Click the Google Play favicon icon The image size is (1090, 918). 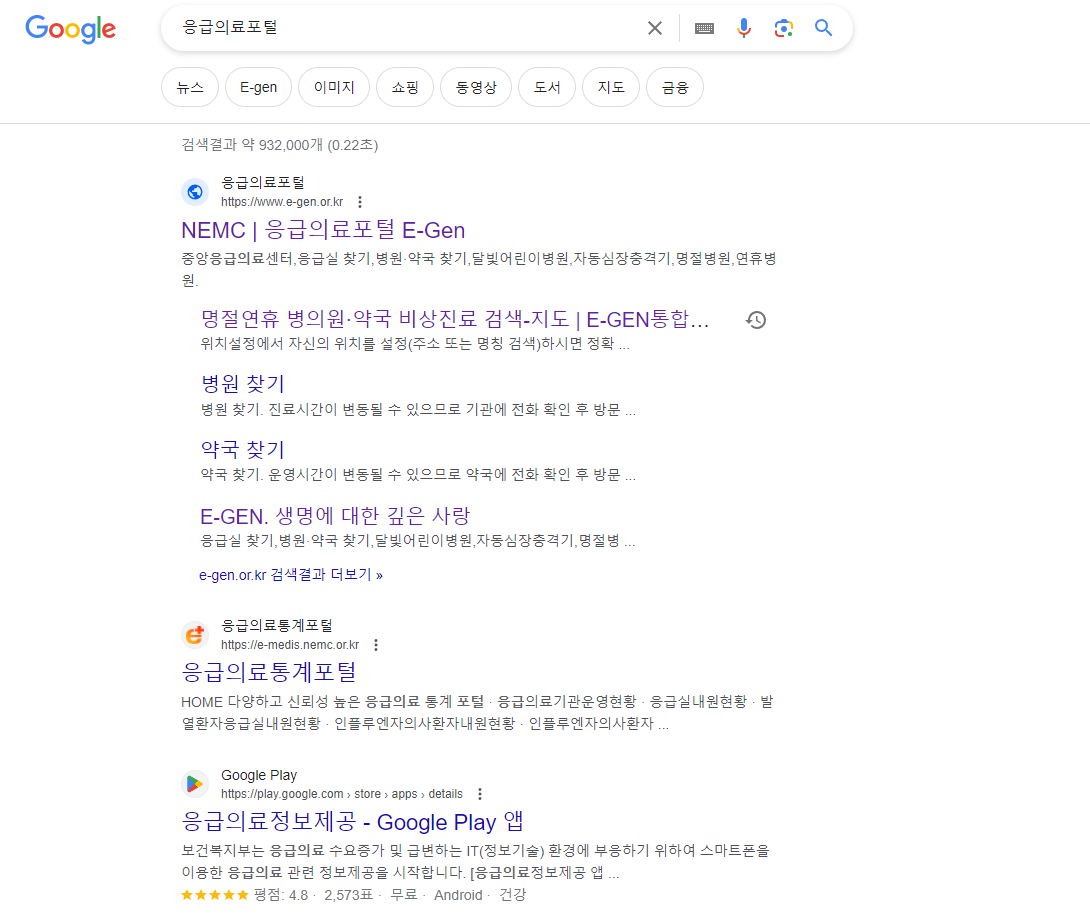click(x=195, y=784)
